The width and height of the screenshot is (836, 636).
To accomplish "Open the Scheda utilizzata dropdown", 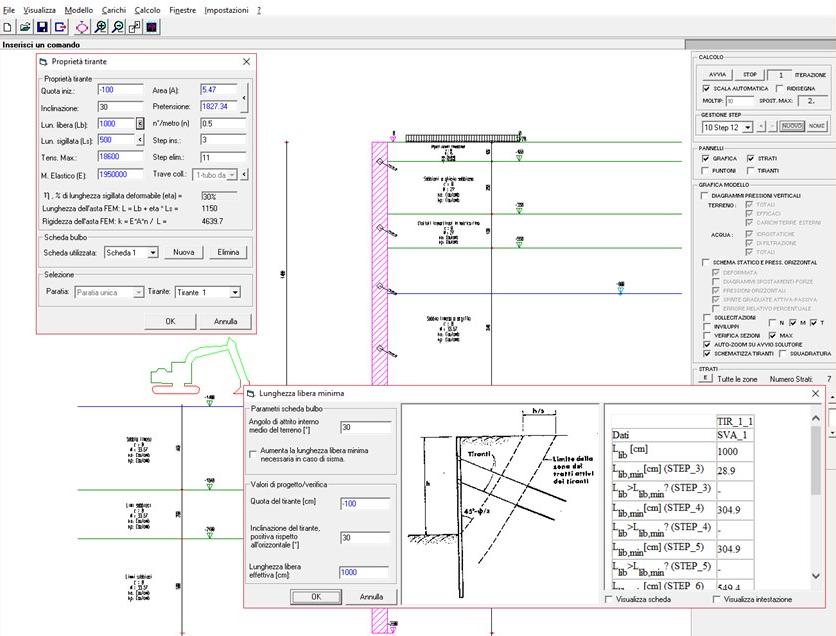I will point(151,253).
